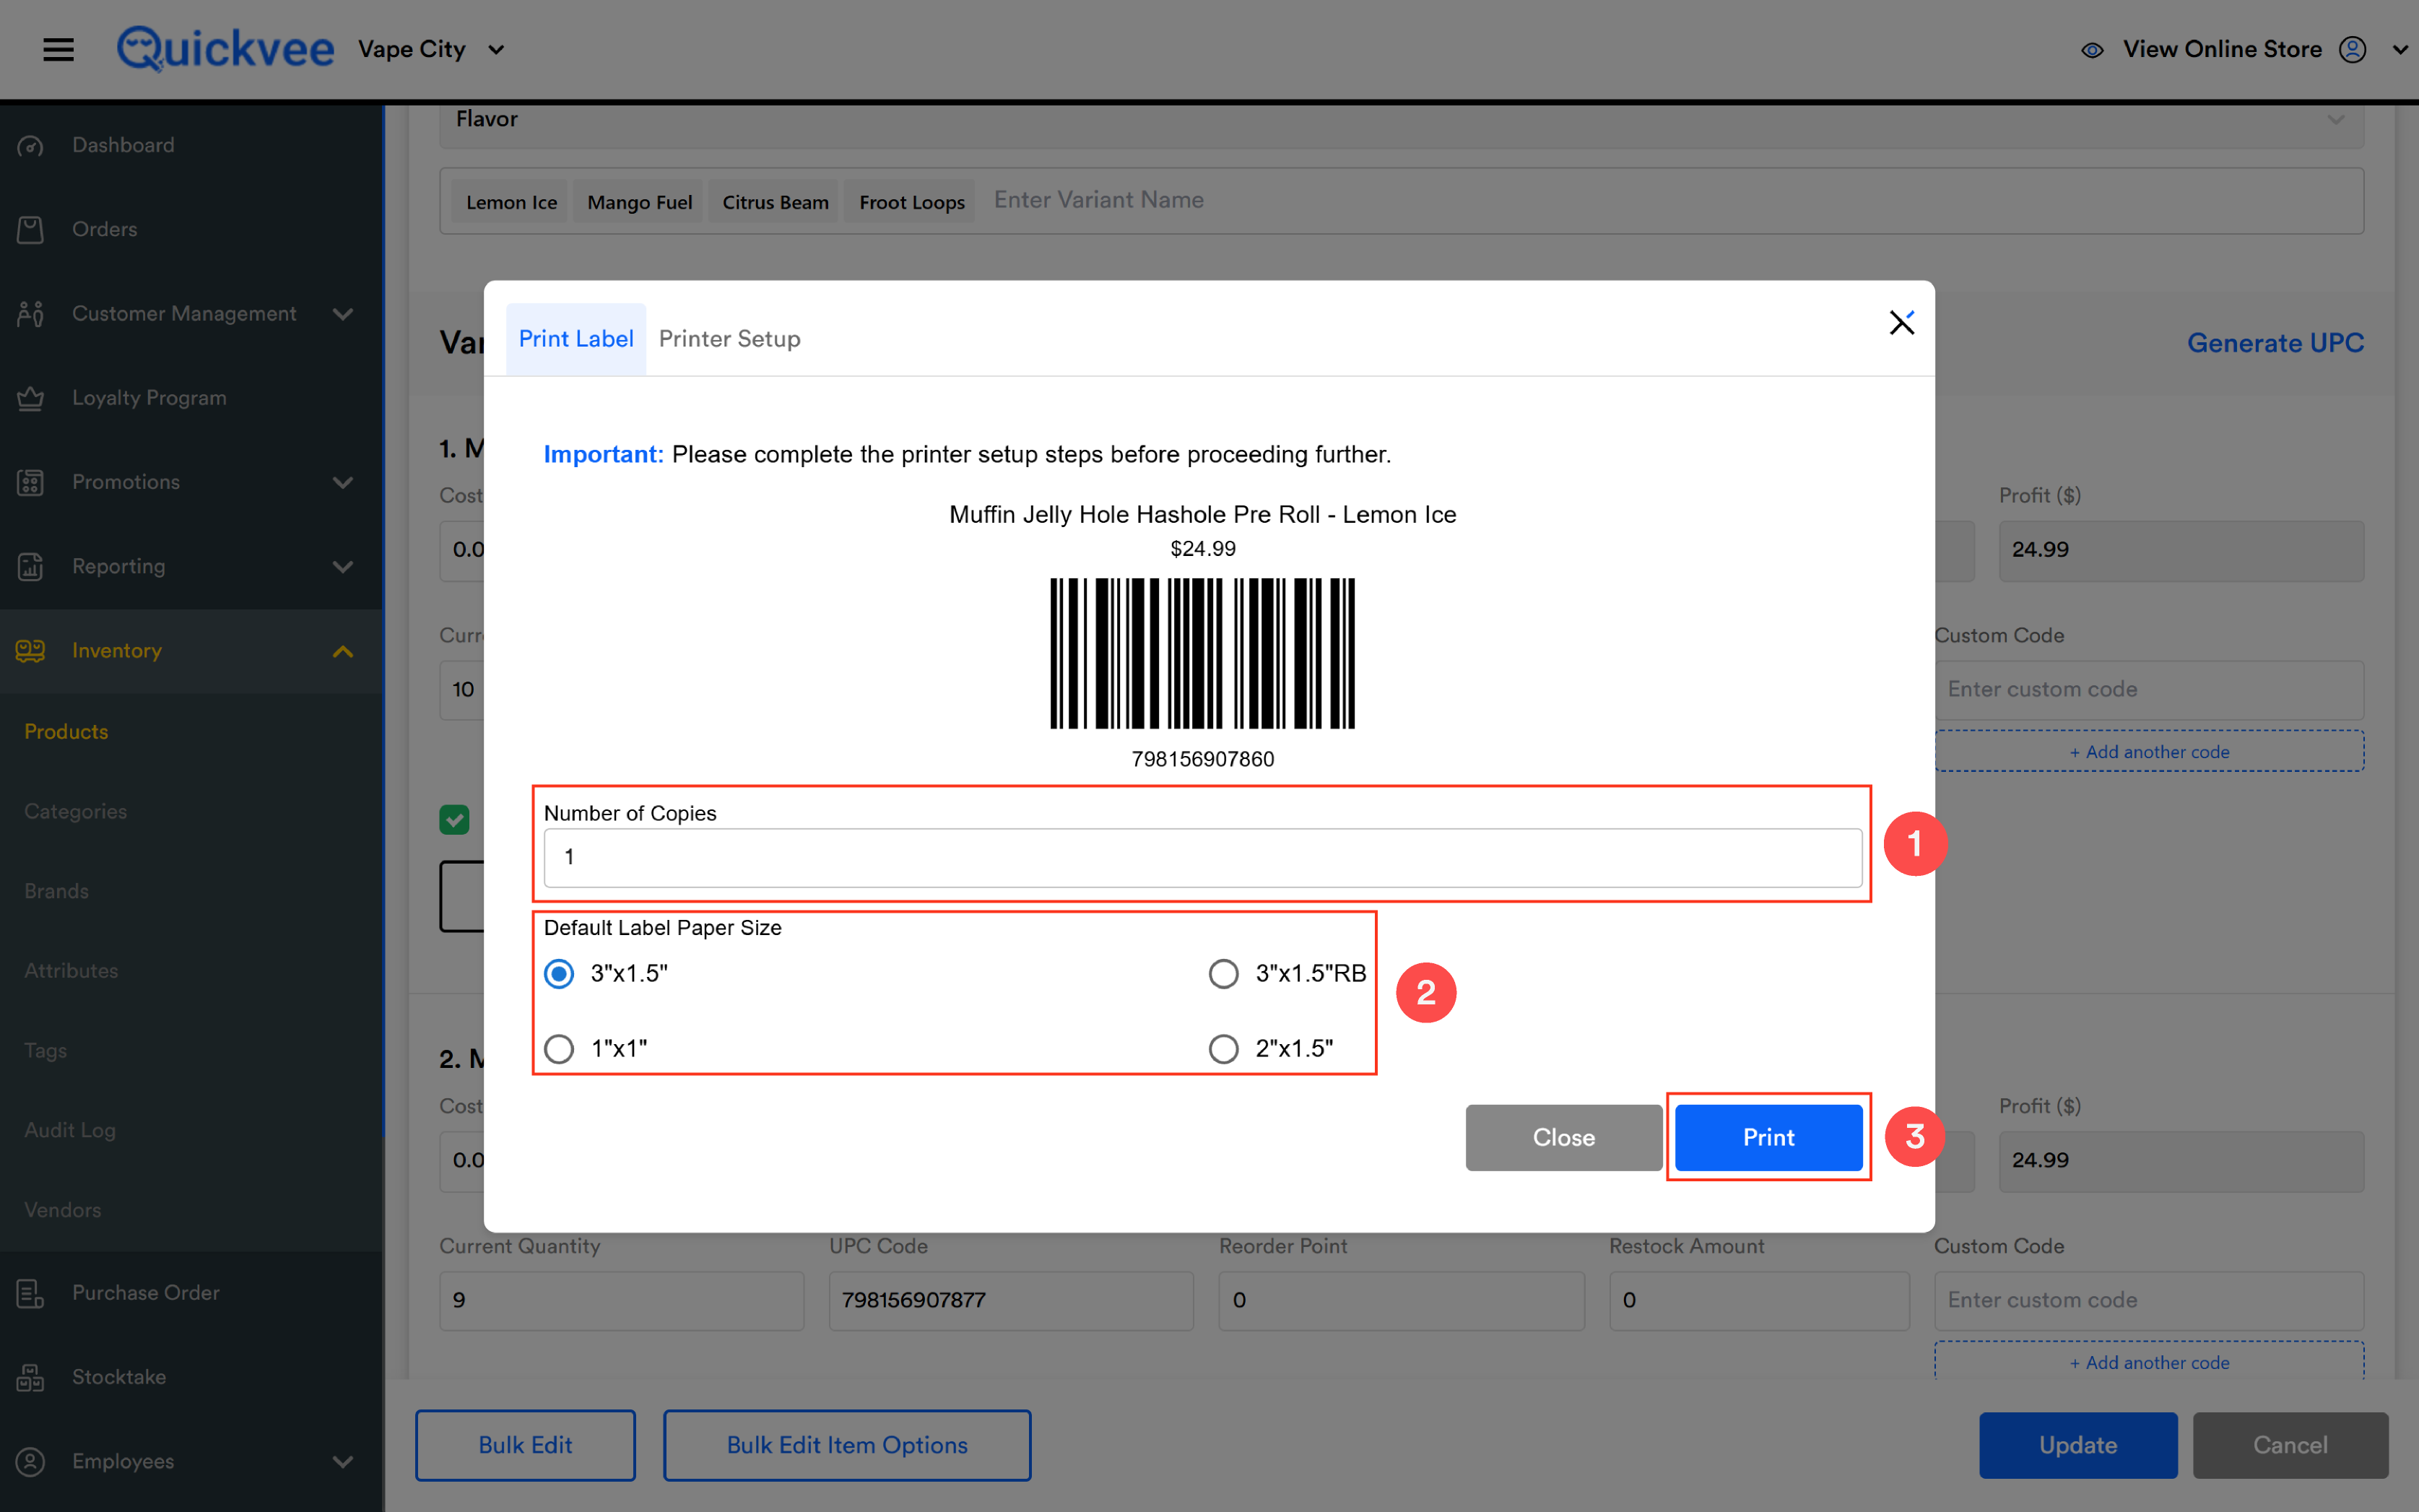The height and width of the screenshot is (1512, 2419).
Task: Click the eye icon beside View Online Store
Action: coord(2091,50)
